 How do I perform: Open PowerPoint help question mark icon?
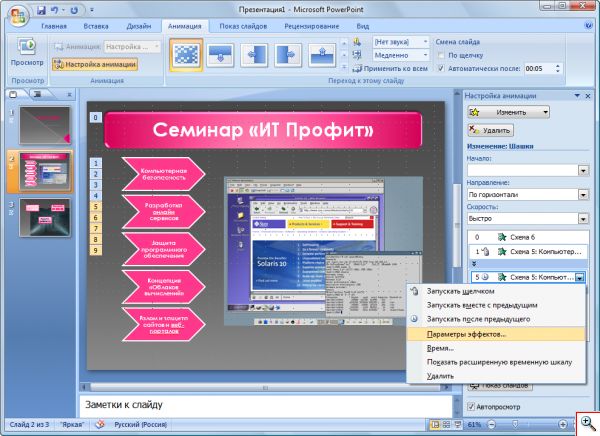point(589,26)
